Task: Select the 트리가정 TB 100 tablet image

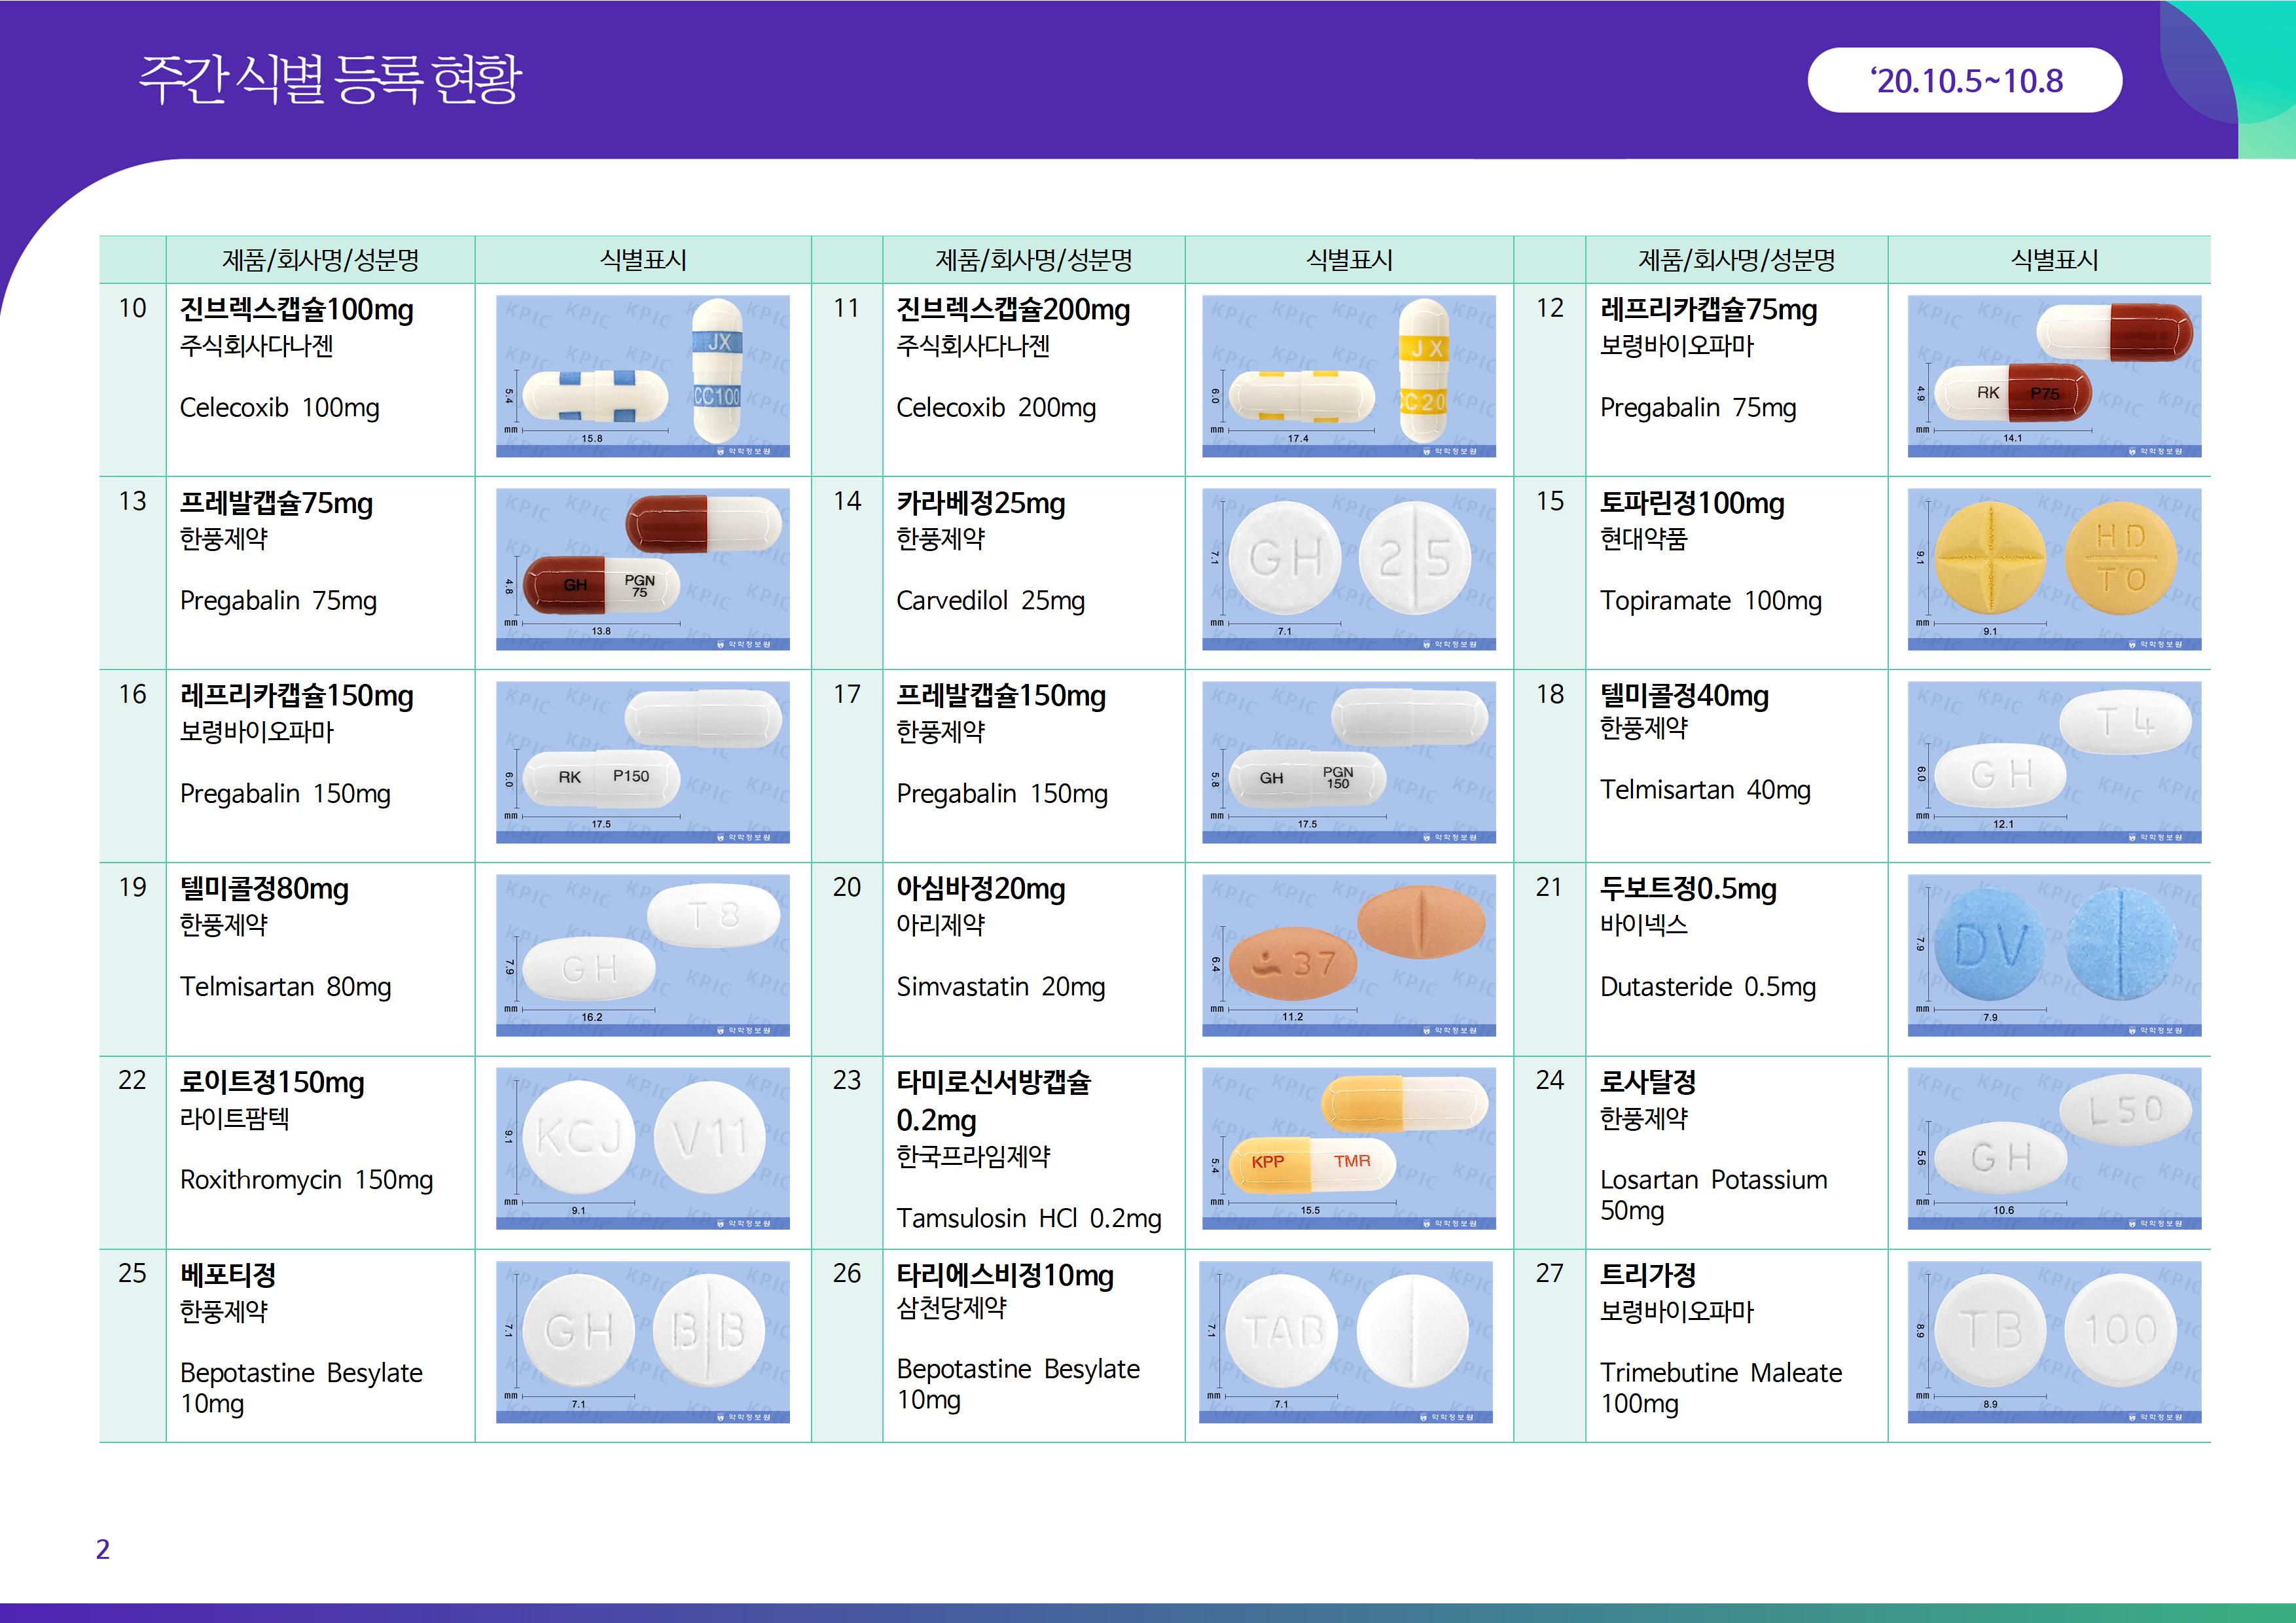Action: tap(2054, 1341)
